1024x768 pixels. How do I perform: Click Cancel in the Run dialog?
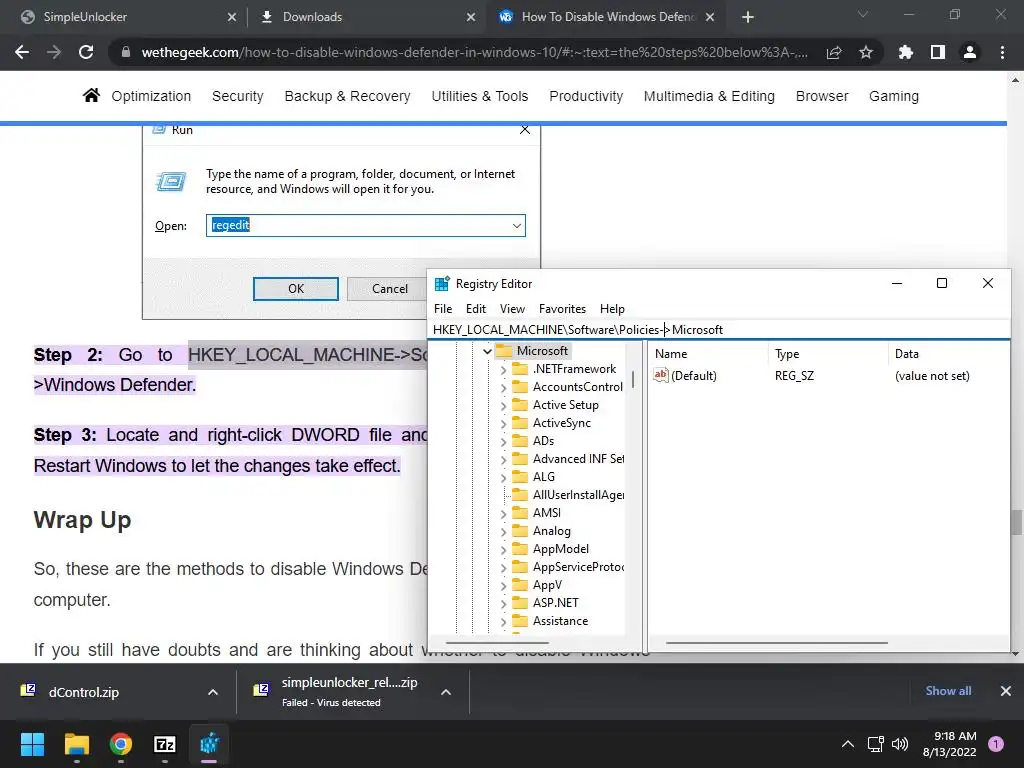(390, 289)
